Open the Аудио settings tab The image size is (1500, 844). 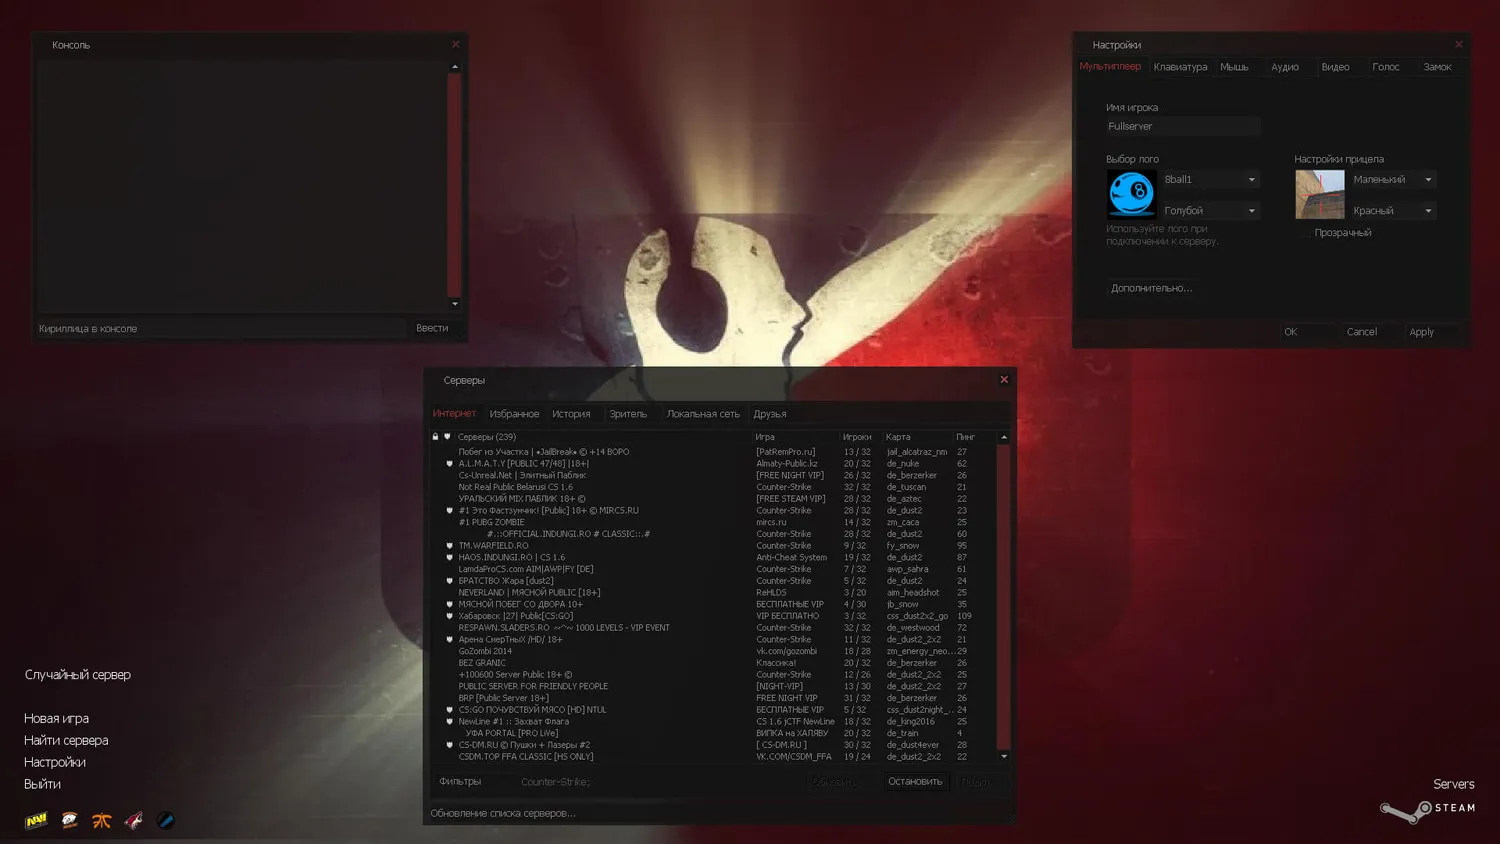pos(1285,67)
